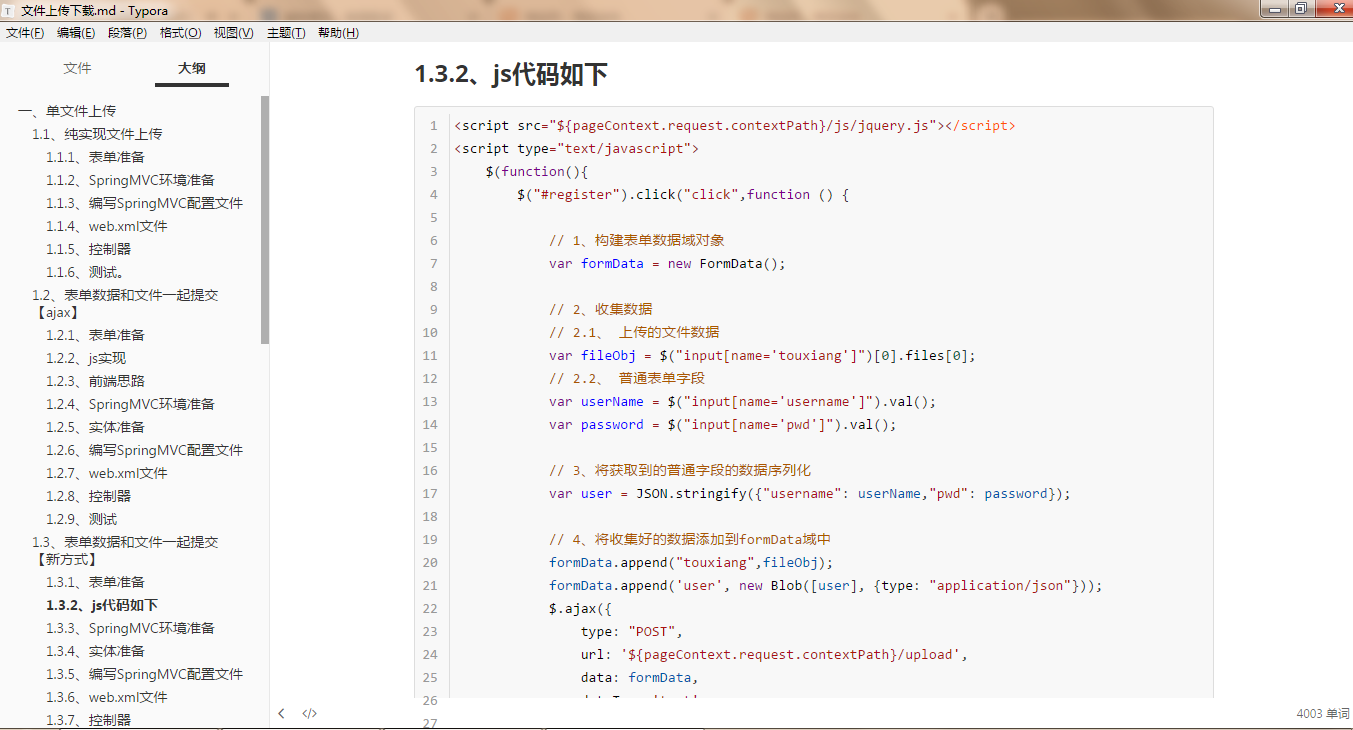Open the 帮助(H) menu

click(x=339, y=33)
